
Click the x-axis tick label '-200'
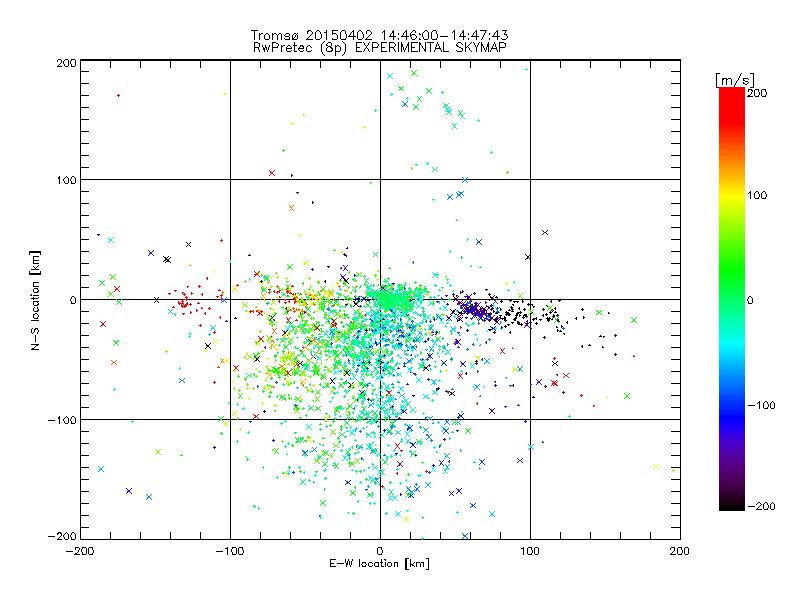[80, 551]
